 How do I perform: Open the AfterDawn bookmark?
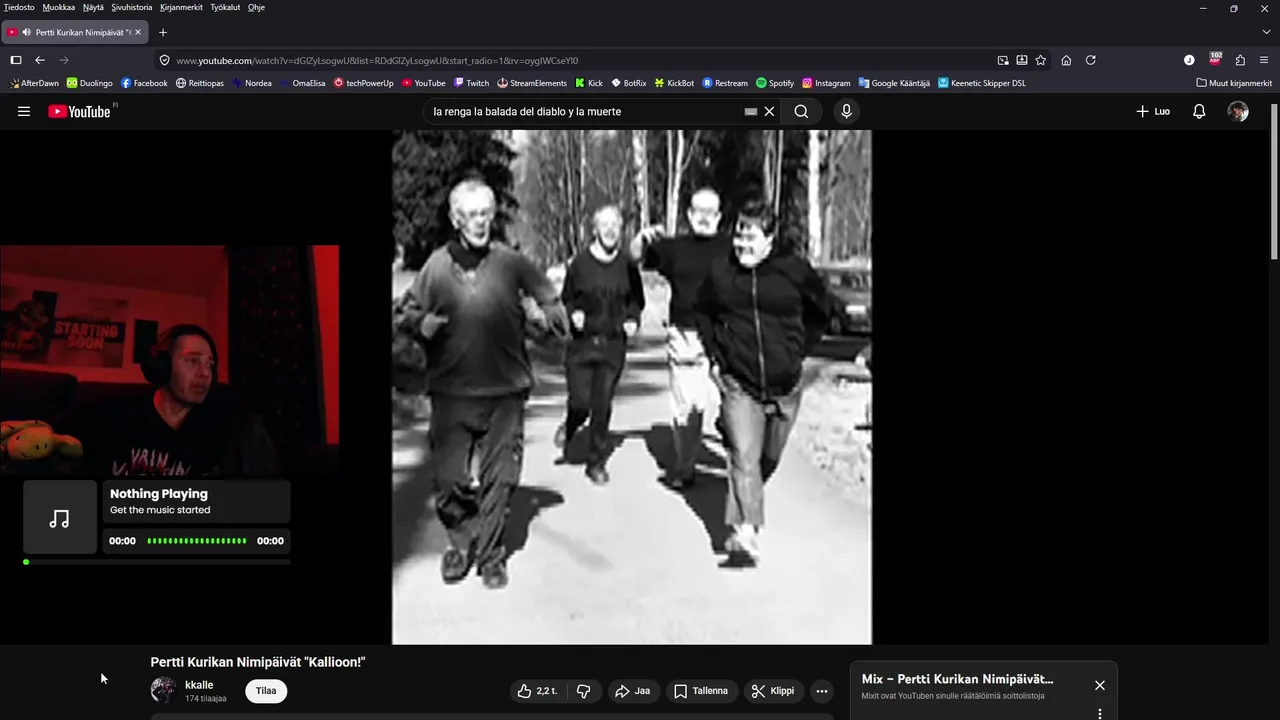(x=34, y=83)
